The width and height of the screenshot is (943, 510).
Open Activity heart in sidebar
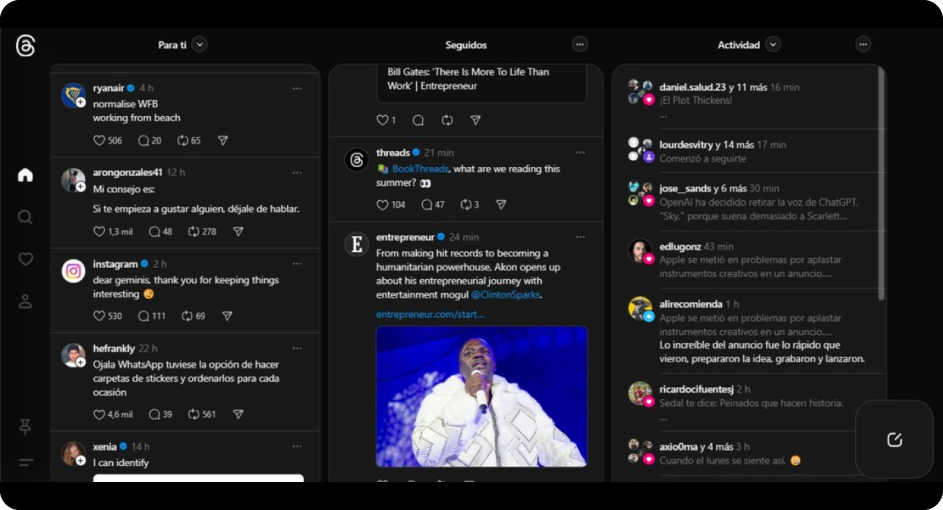tap(25, 259)
